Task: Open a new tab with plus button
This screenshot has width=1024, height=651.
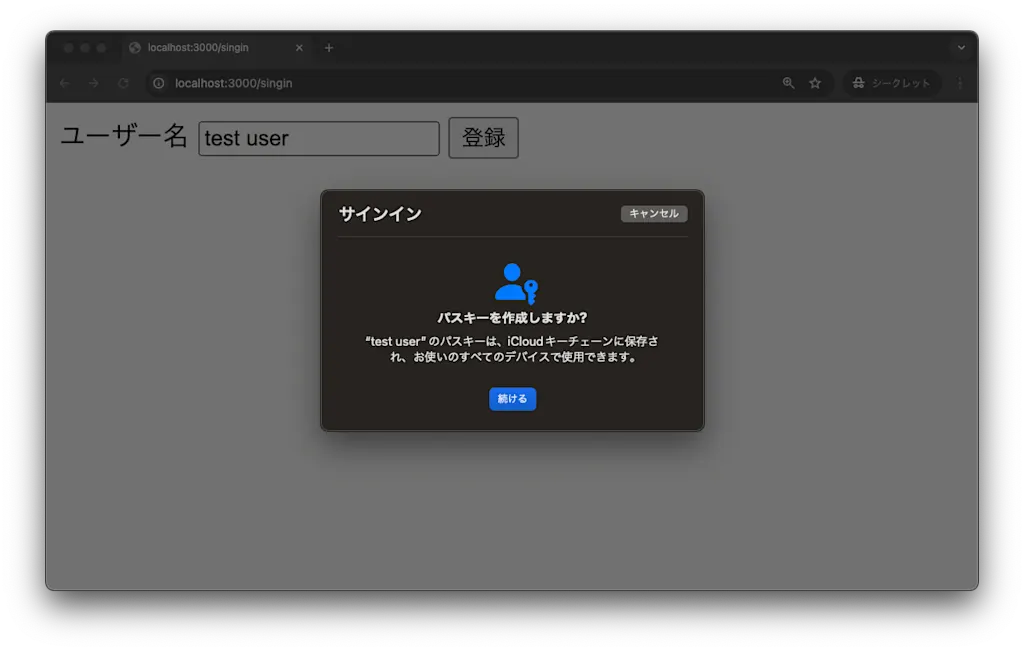Action: (329, 48)
